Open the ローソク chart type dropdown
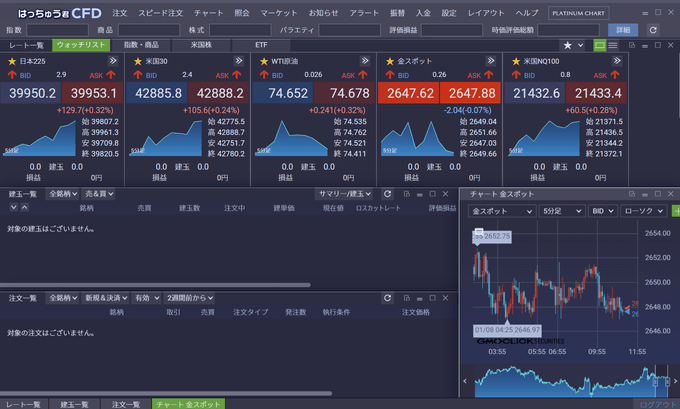This screenshot has height=409, width=680. point(643,211)
